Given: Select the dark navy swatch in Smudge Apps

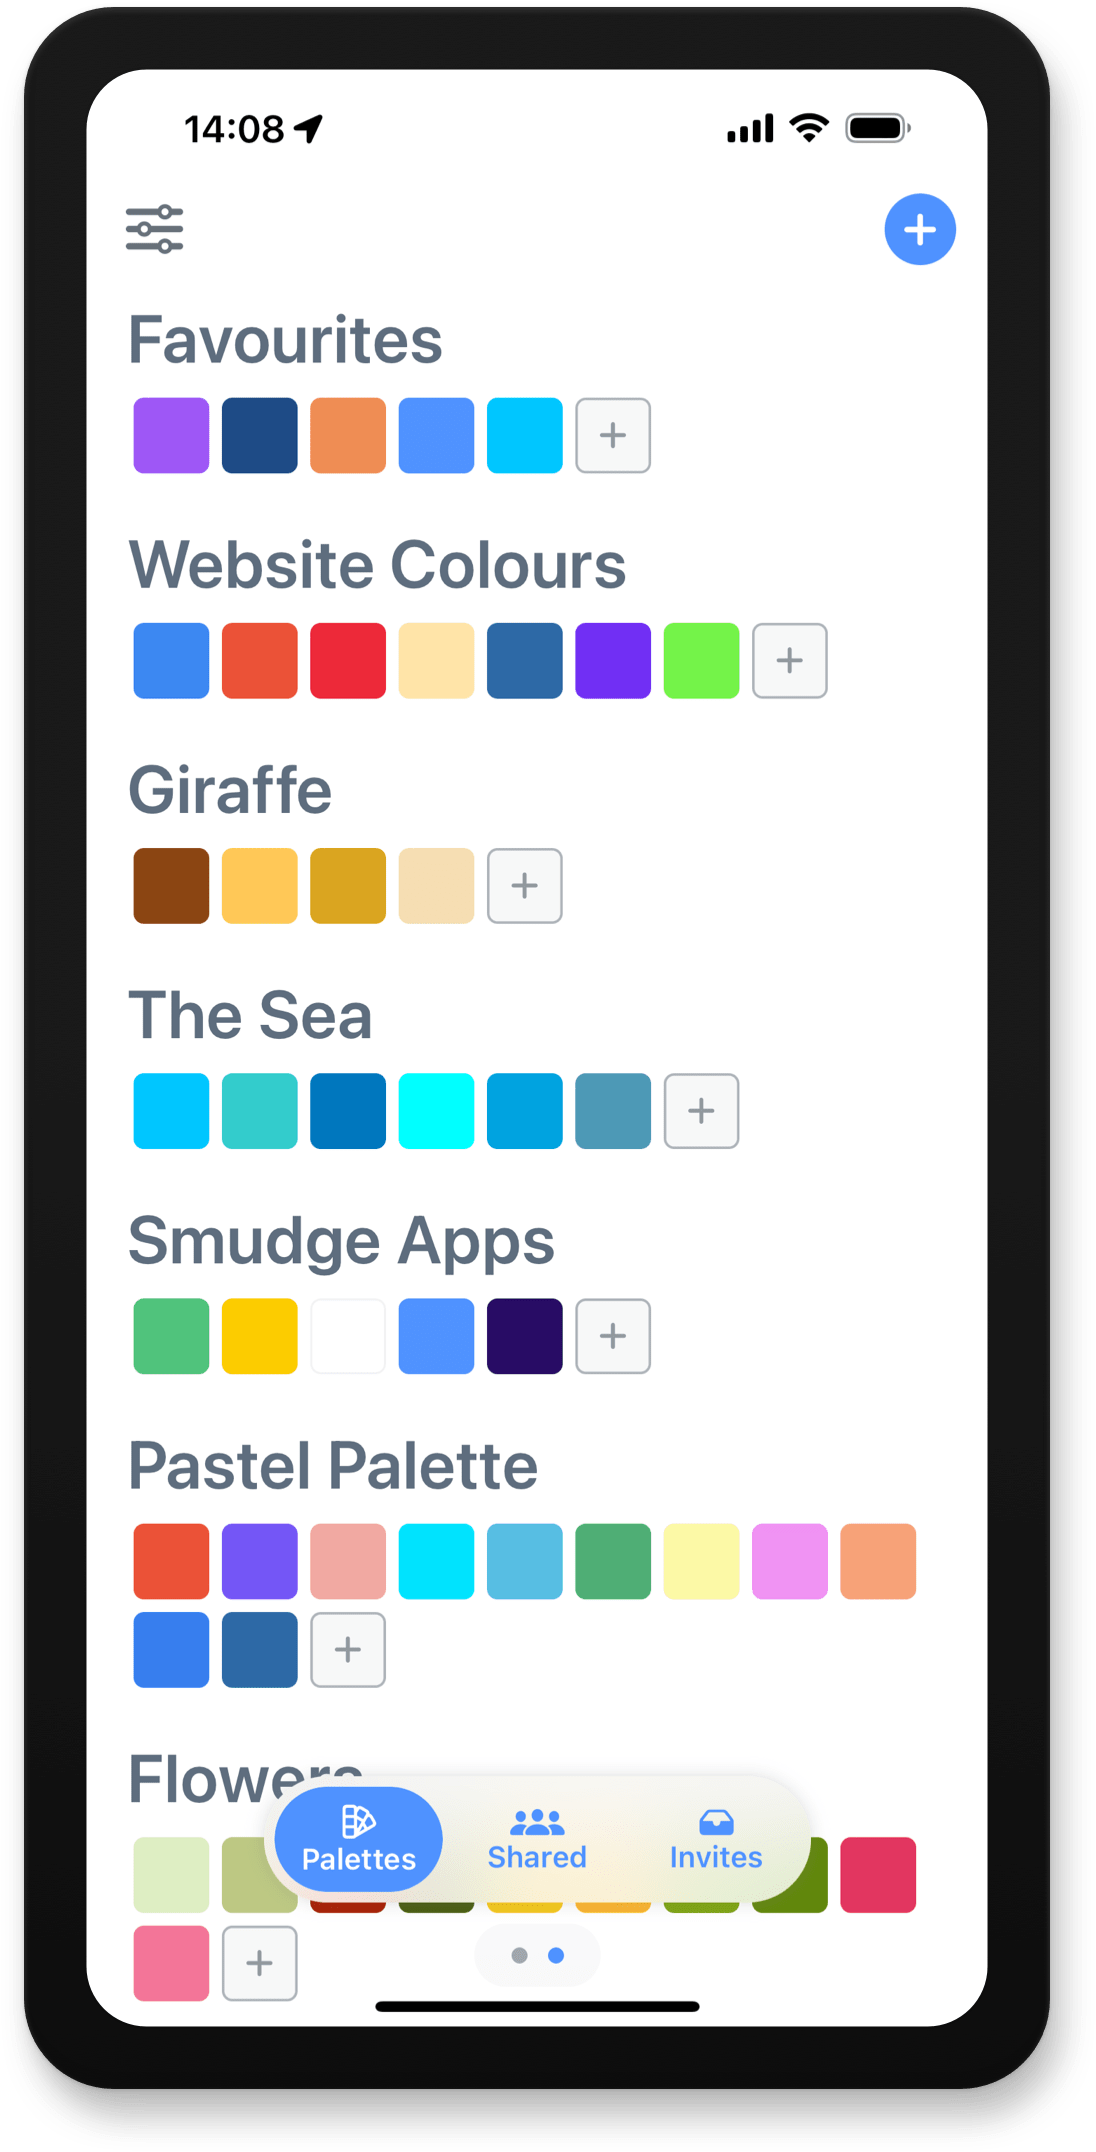Looking at the screenshot, I should (x=524, y=1336).
